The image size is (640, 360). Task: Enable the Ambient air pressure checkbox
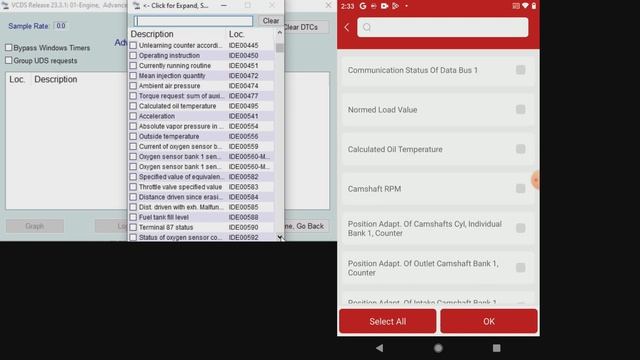tap(133, 86)
